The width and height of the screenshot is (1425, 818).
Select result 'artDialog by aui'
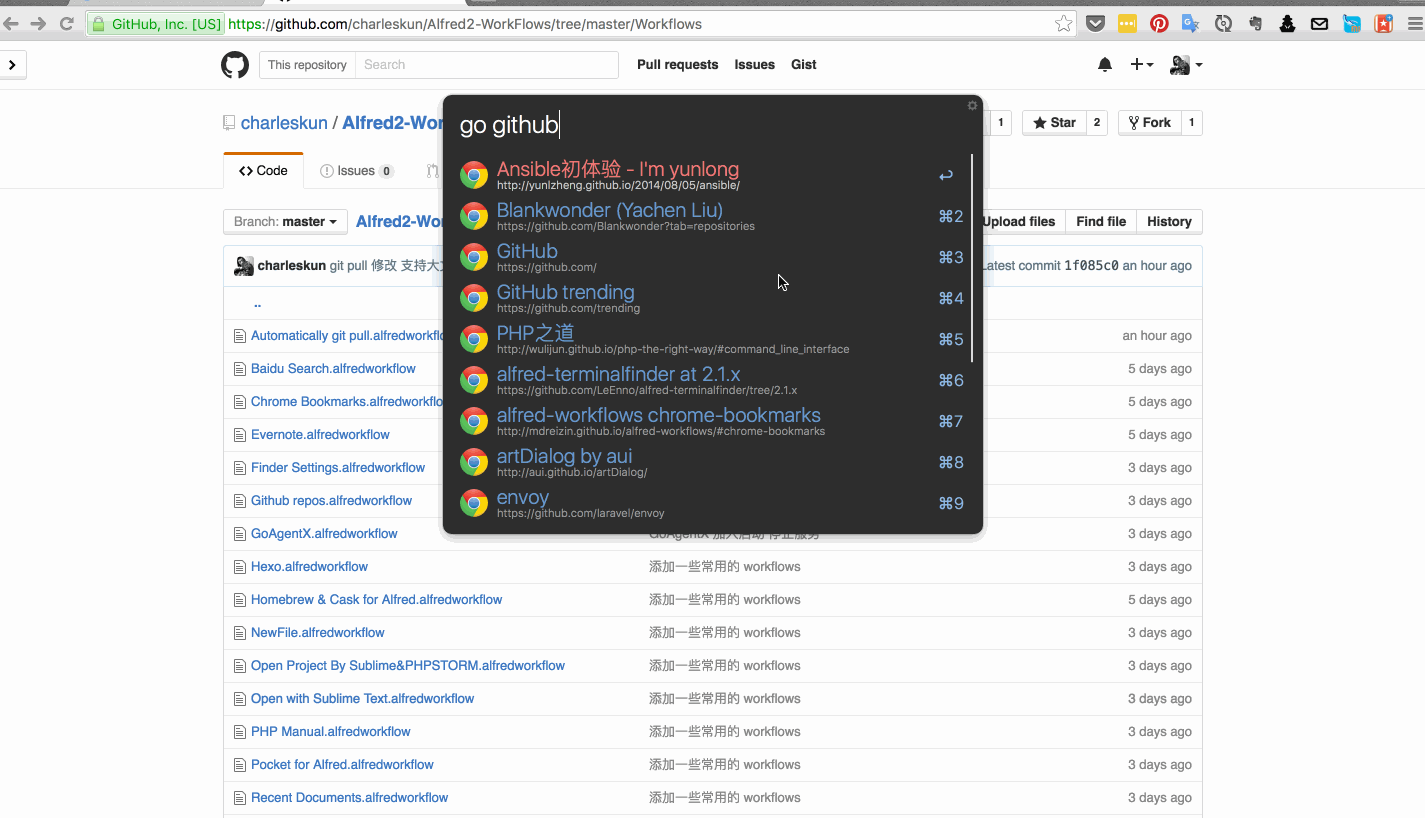pyautogui.click(x=712, y=462)
